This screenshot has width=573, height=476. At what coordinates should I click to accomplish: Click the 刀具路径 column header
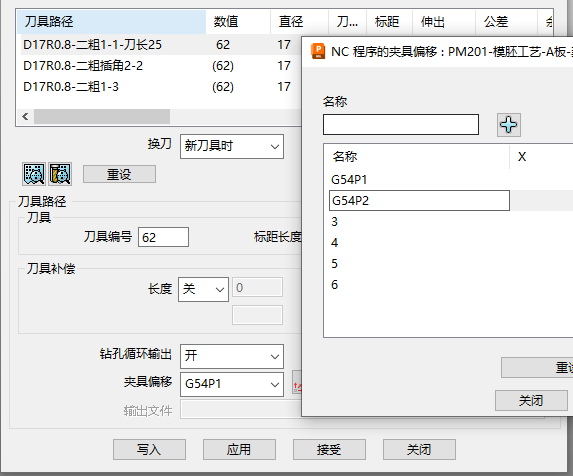[x=111, y=22]
